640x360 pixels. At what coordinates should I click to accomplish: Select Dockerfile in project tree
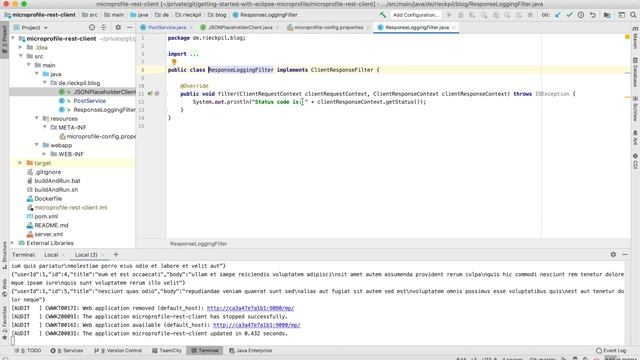click(x=48, y=198)
